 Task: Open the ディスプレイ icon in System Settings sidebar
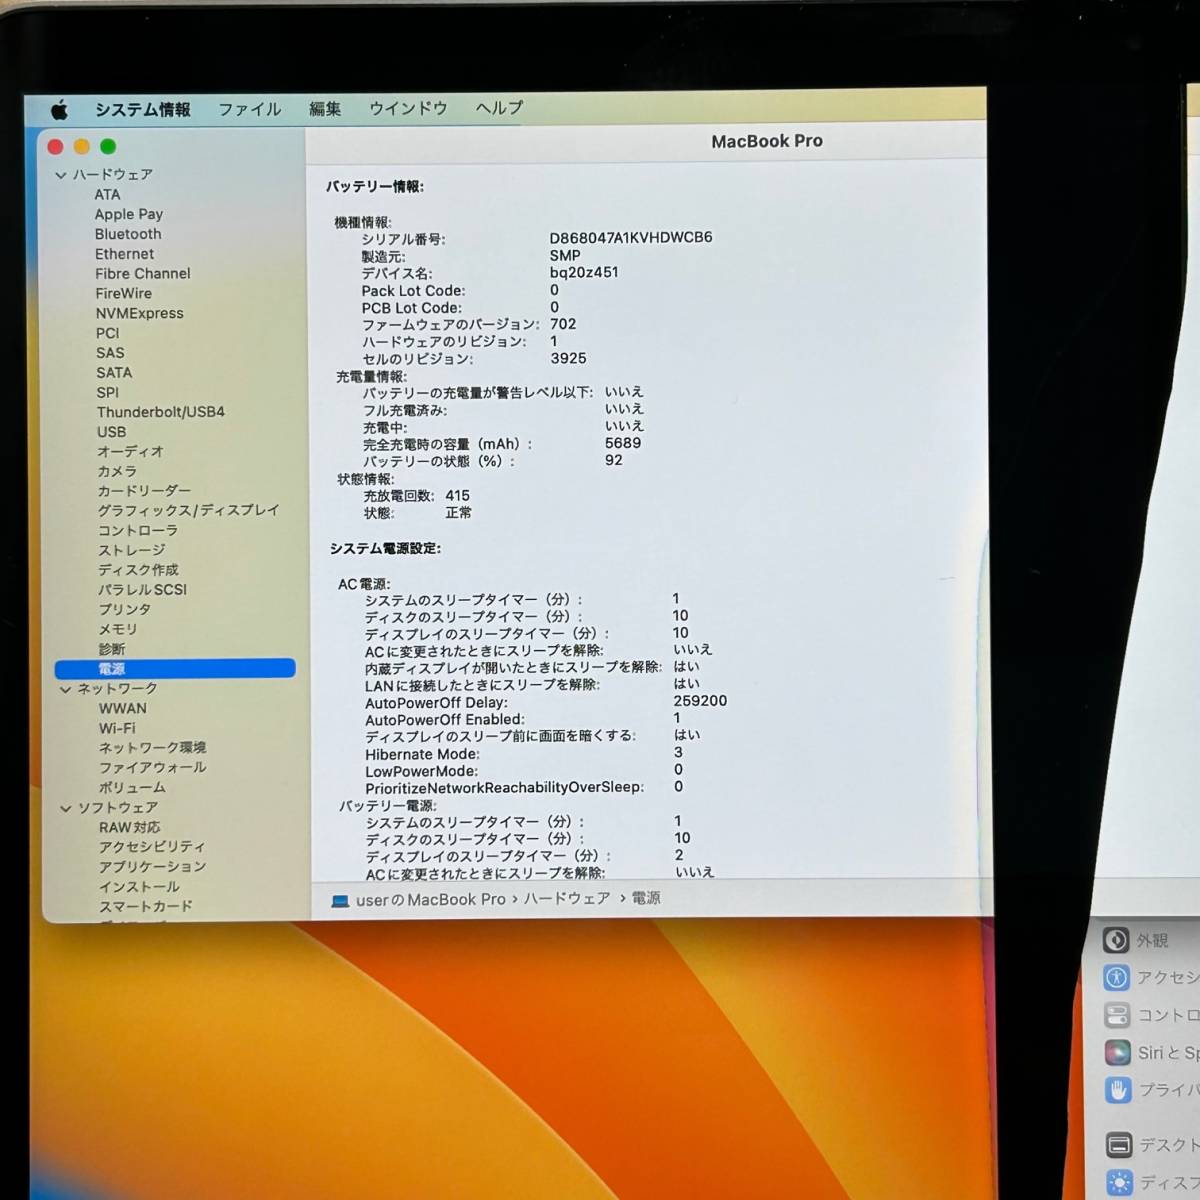pyautogui.click(x=1120, y=1182)
